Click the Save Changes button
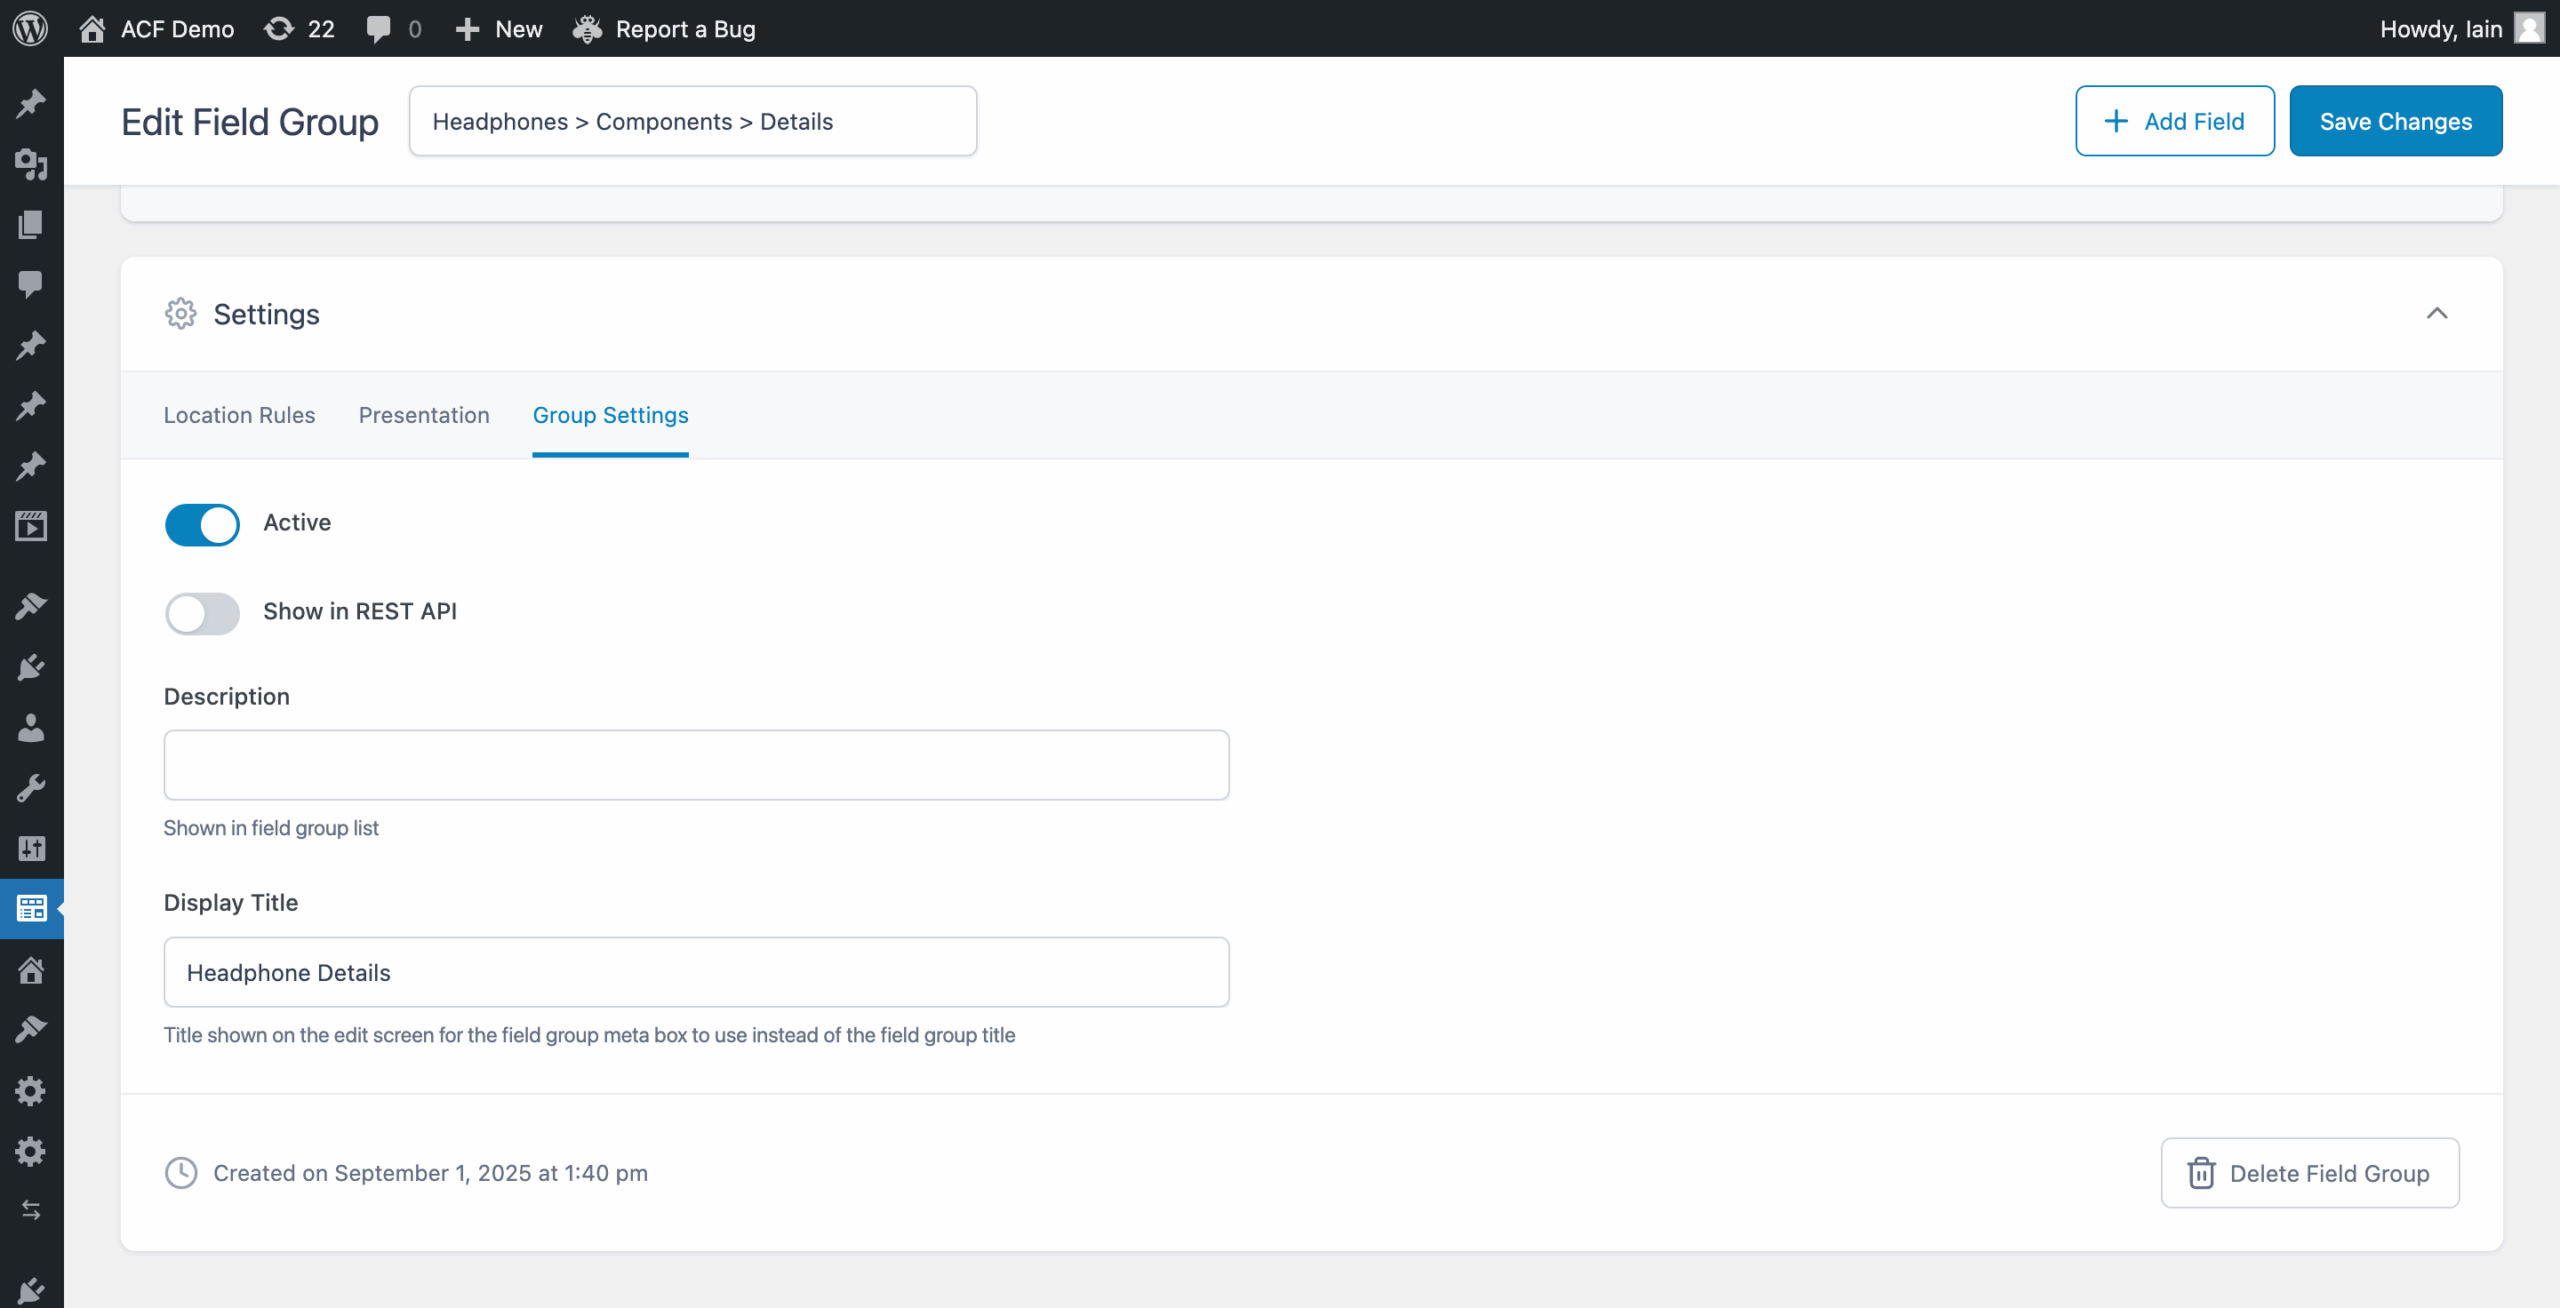This screenshot has width=2560, height=1308. coord(2395,121)
